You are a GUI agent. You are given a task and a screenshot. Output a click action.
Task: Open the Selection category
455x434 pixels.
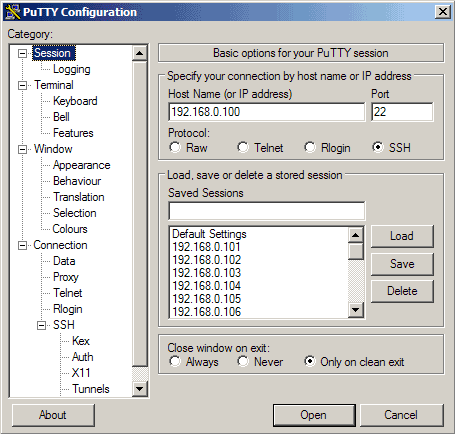point(75,213)
